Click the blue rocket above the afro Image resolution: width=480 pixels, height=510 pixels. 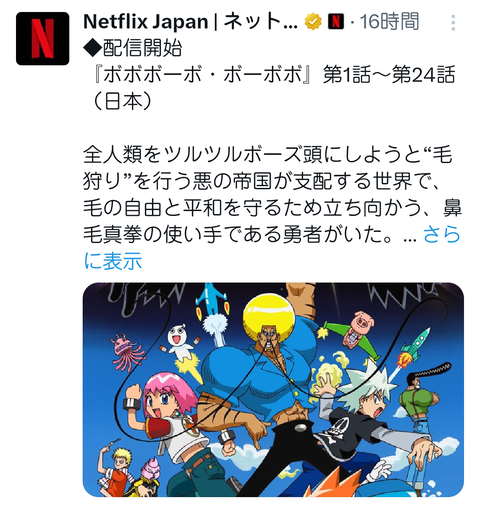pos(212,298)
